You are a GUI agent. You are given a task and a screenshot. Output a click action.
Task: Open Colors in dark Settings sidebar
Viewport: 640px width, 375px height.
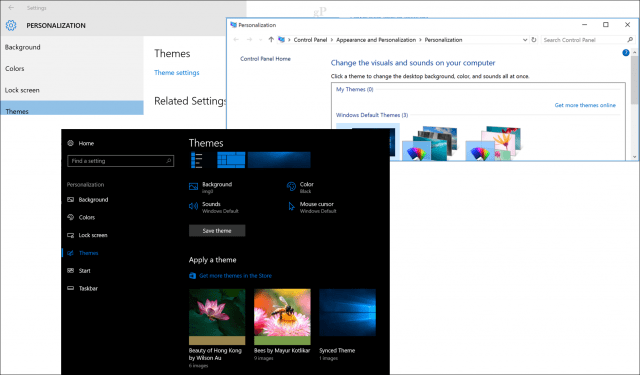tap(81, 217)
